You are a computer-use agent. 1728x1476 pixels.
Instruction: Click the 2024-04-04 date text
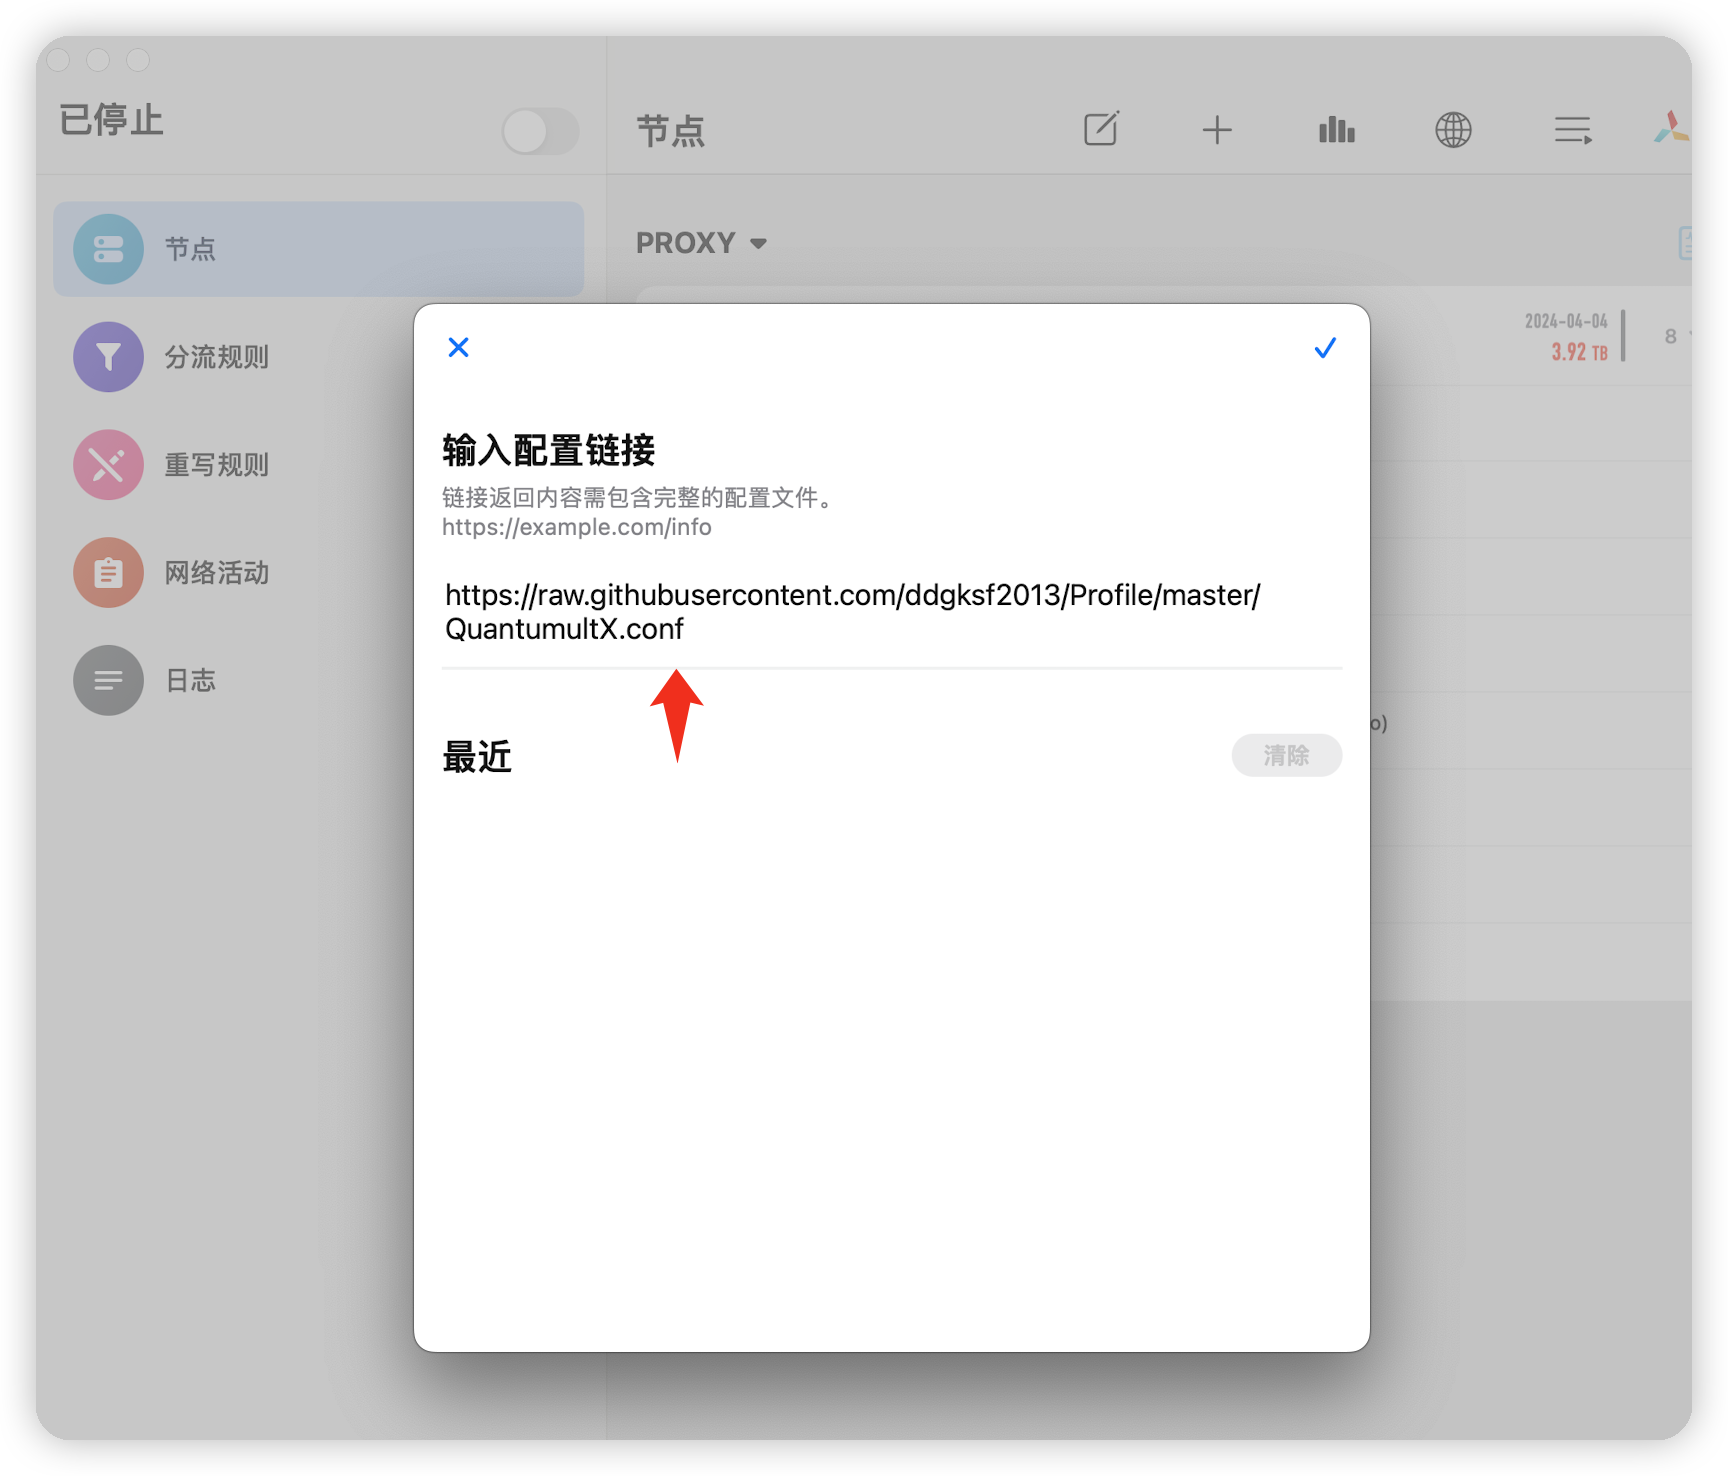[1566, 321]
